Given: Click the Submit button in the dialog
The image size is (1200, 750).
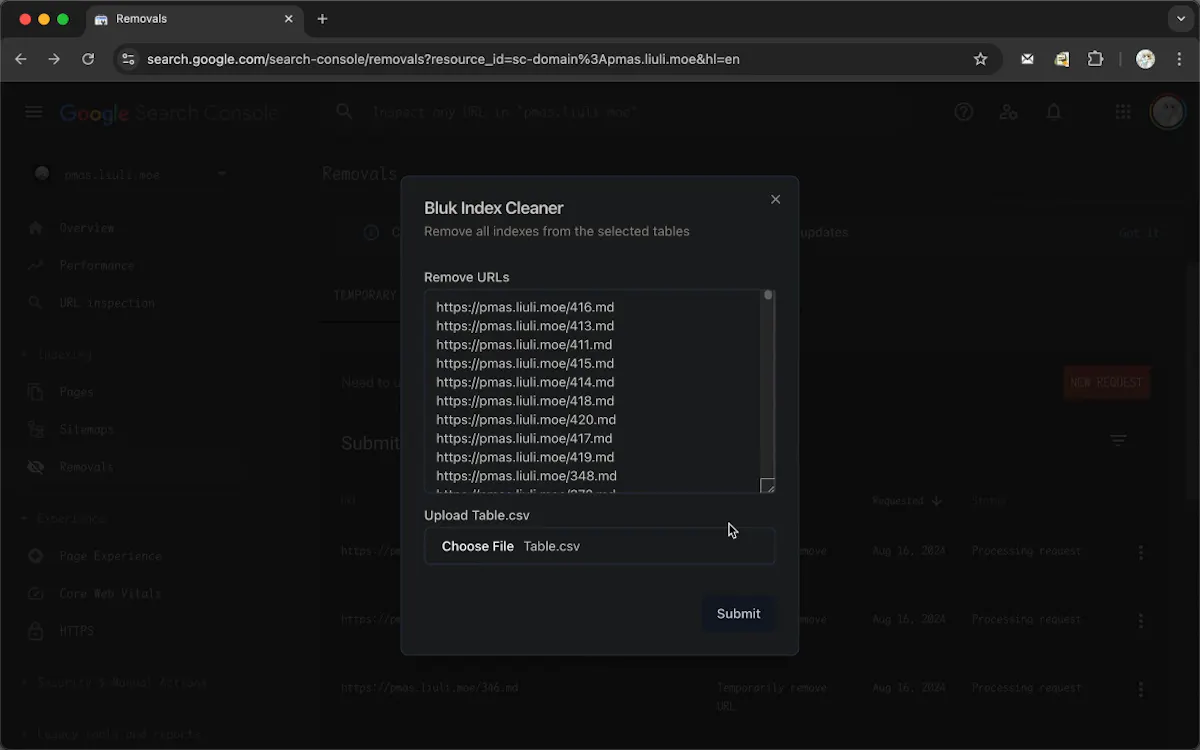Looking at the screenshot, I should click(x=739, y=614).
